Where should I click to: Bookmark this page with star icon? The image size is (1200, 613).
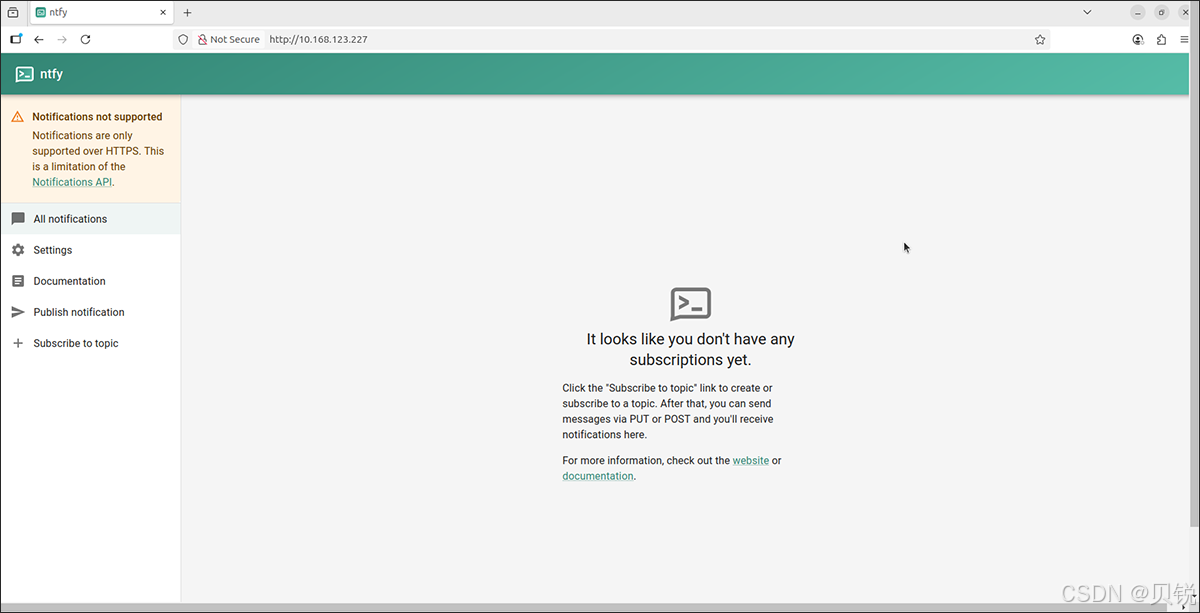[x=1040, y=39]
